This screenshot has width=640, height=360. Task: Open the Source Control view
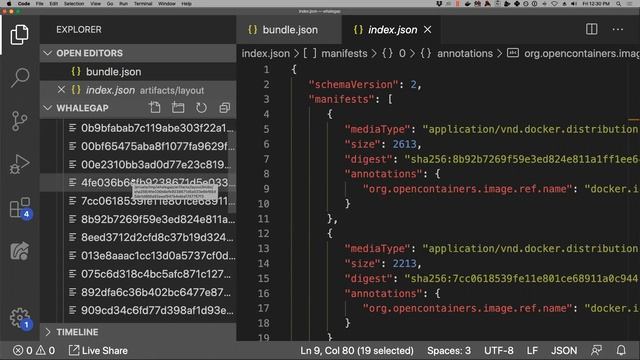[19, 121]
